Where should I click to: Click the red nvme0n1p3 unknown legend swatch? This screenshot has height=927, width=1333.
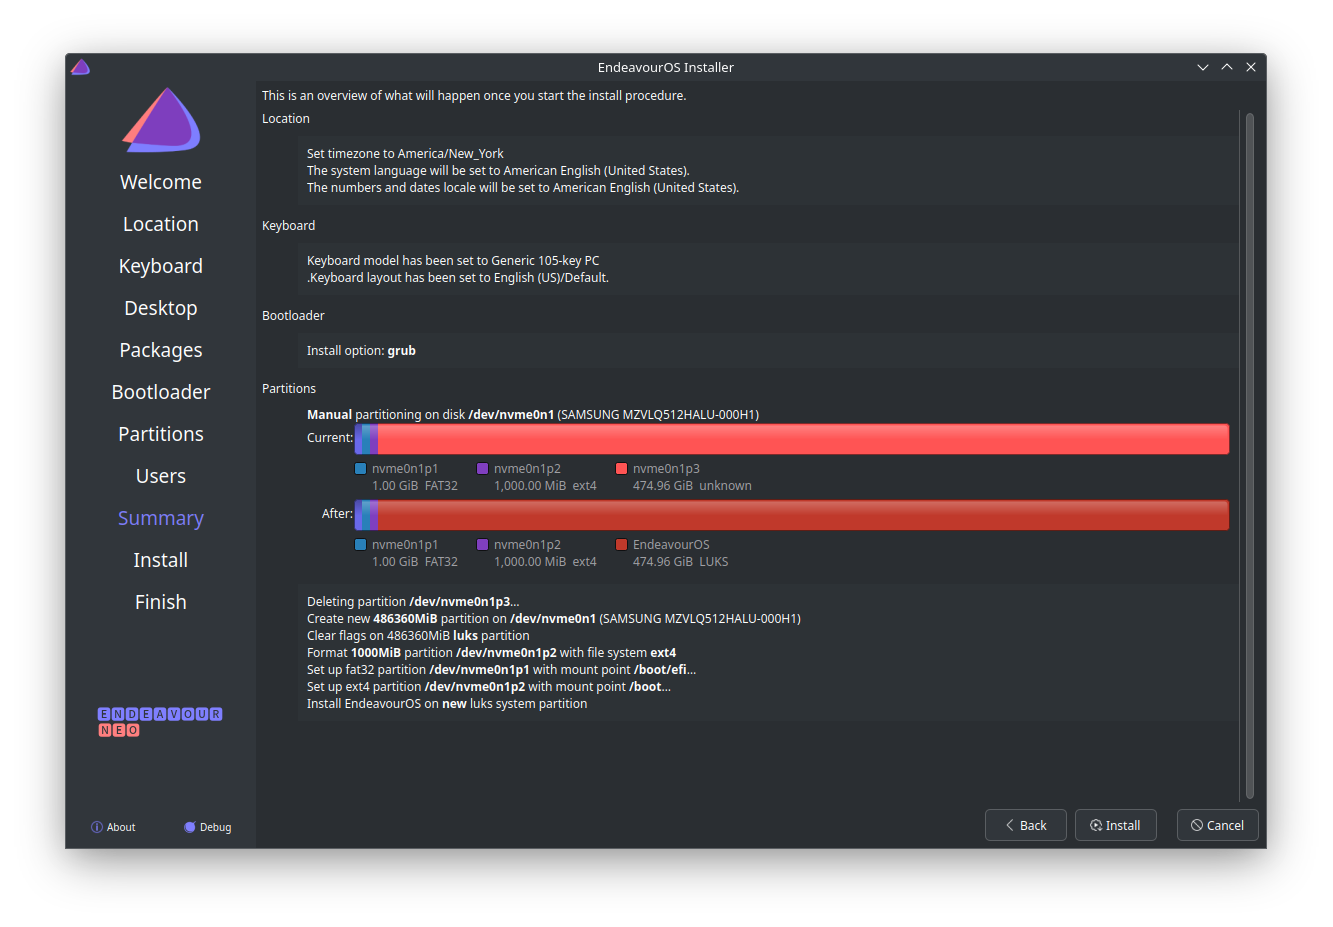tap(621, 468)
